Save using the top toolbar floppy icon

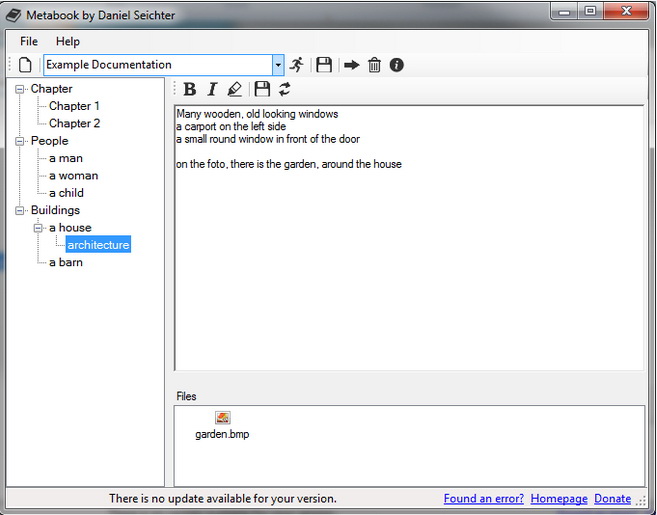point(324,65)
